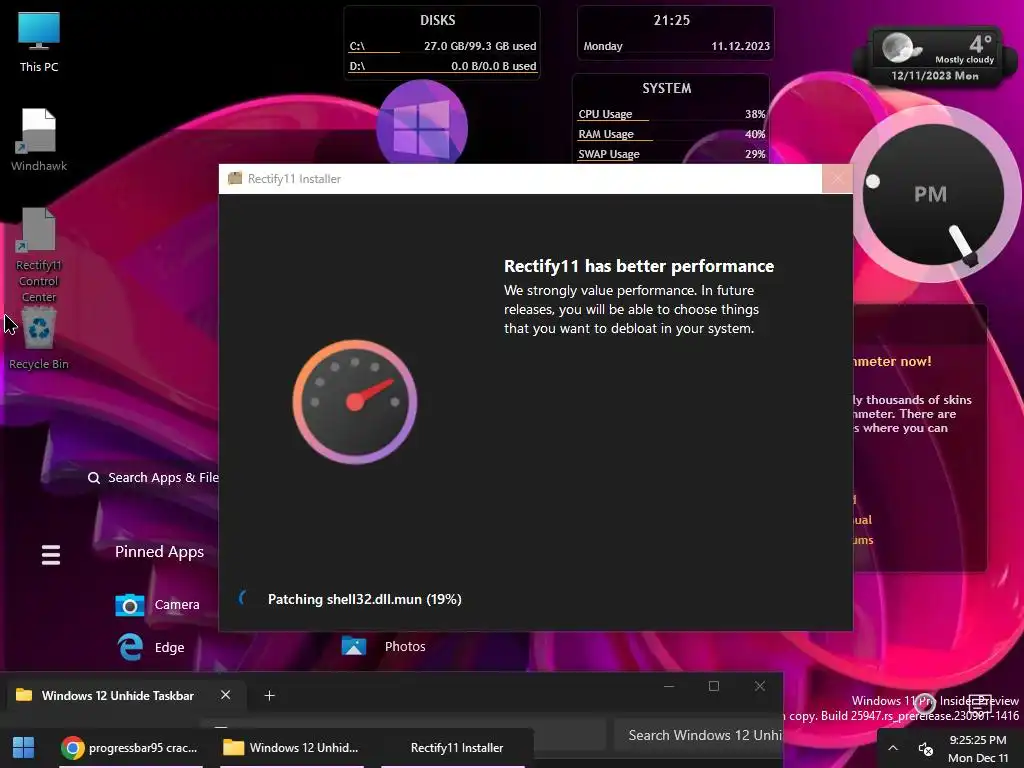1024x768 pixels.
Task: Open the This PC desktop icon
Action: coord(39,42)
